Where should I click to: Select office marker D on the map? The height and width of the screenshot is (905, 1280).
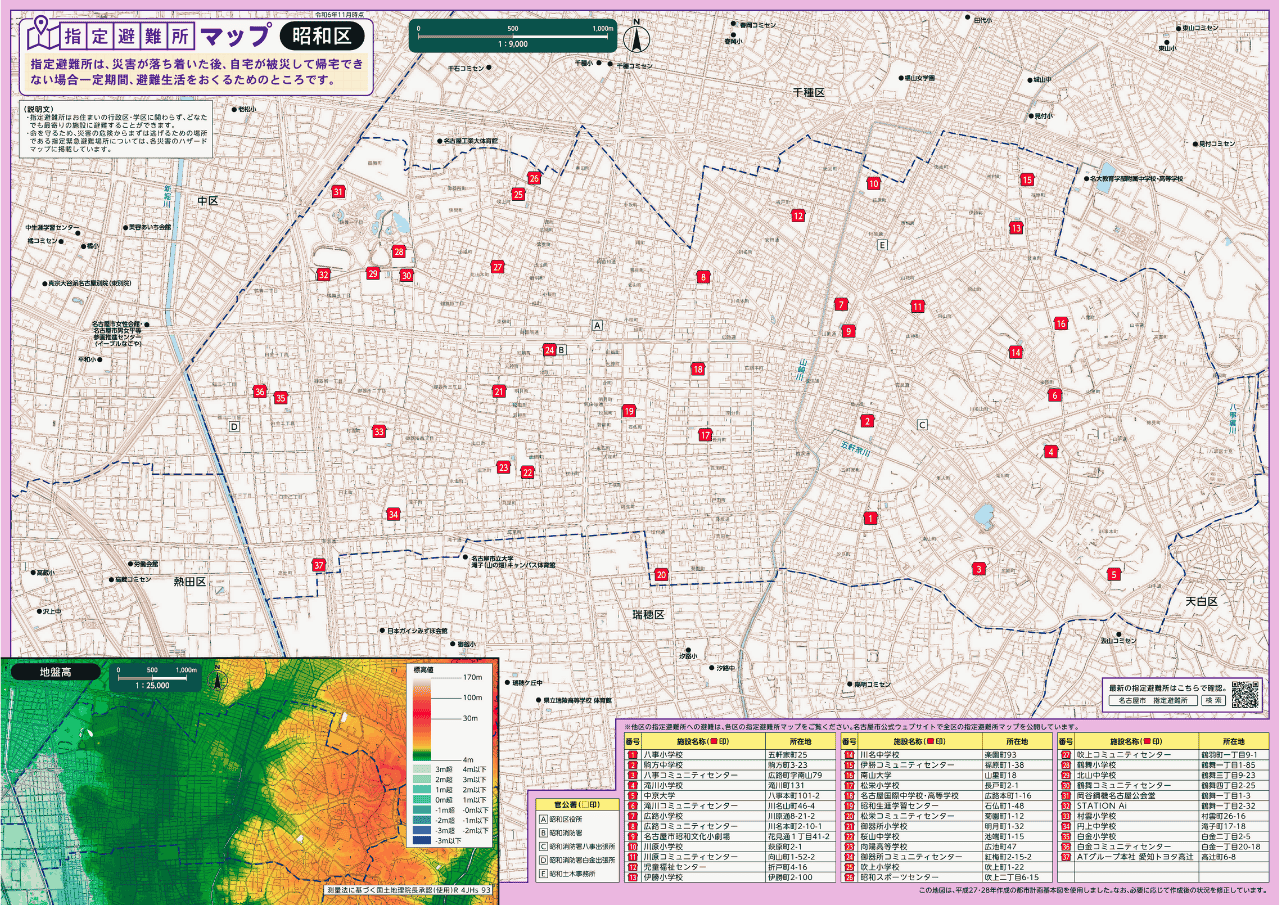coord(235,427)
